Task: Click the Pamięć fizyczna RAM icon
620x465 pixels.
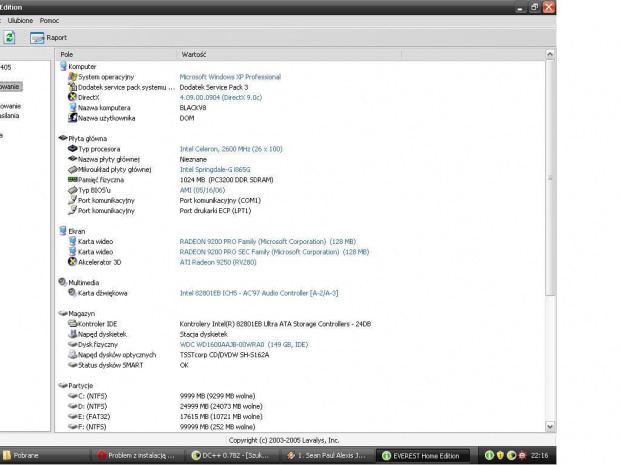Action: [72, 180]
